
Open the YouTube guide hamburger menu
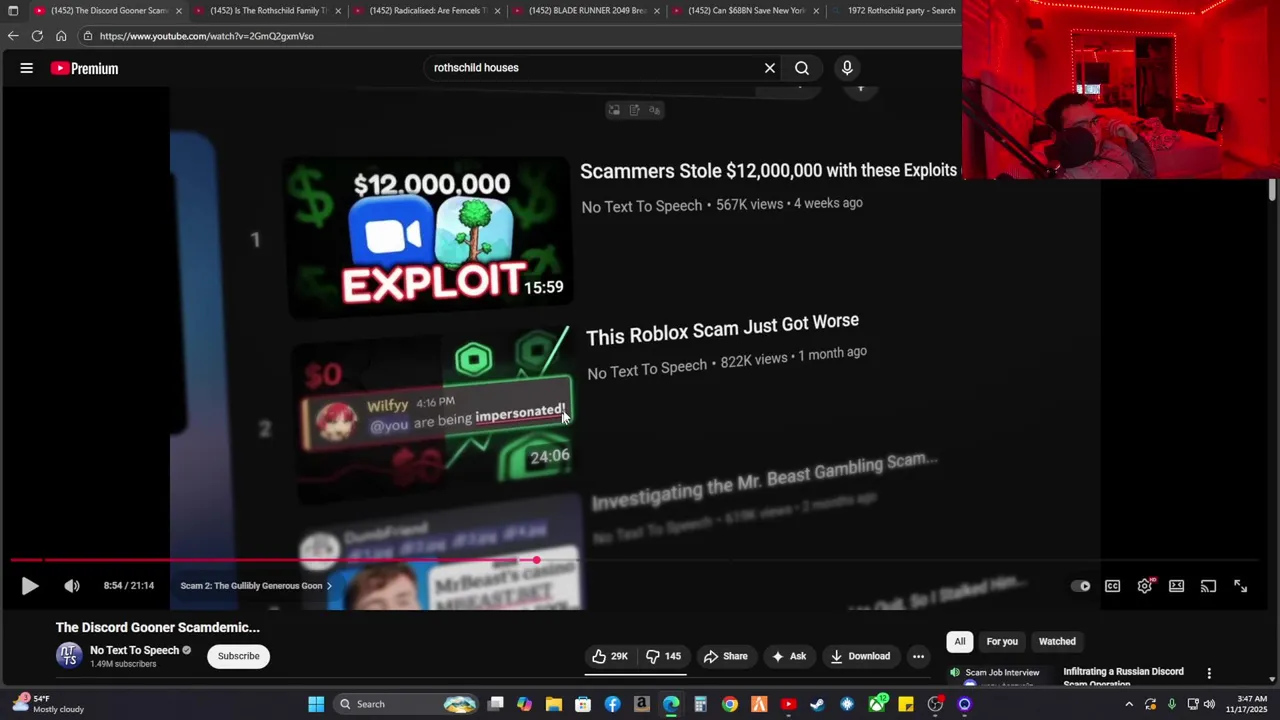click(27, 68)
